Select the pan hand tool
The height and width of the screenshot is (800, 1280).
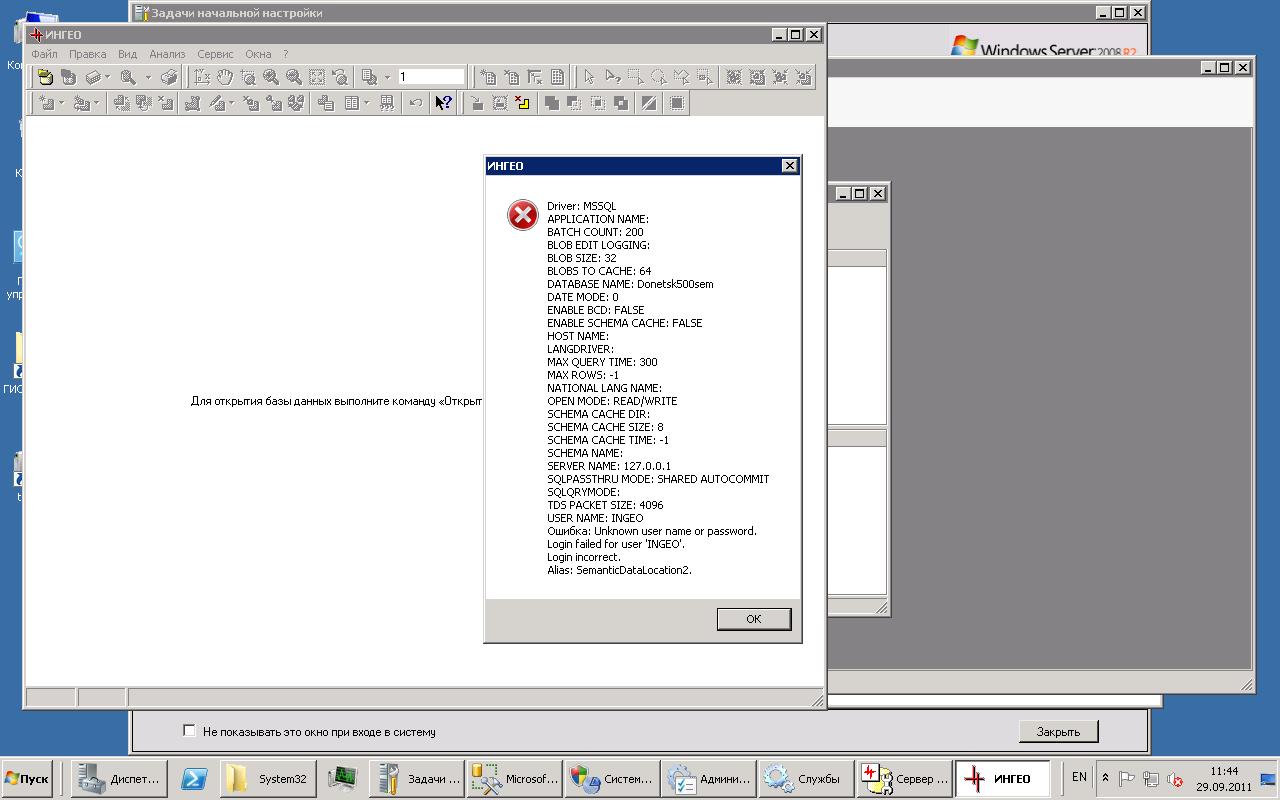[x=225, y=77]
